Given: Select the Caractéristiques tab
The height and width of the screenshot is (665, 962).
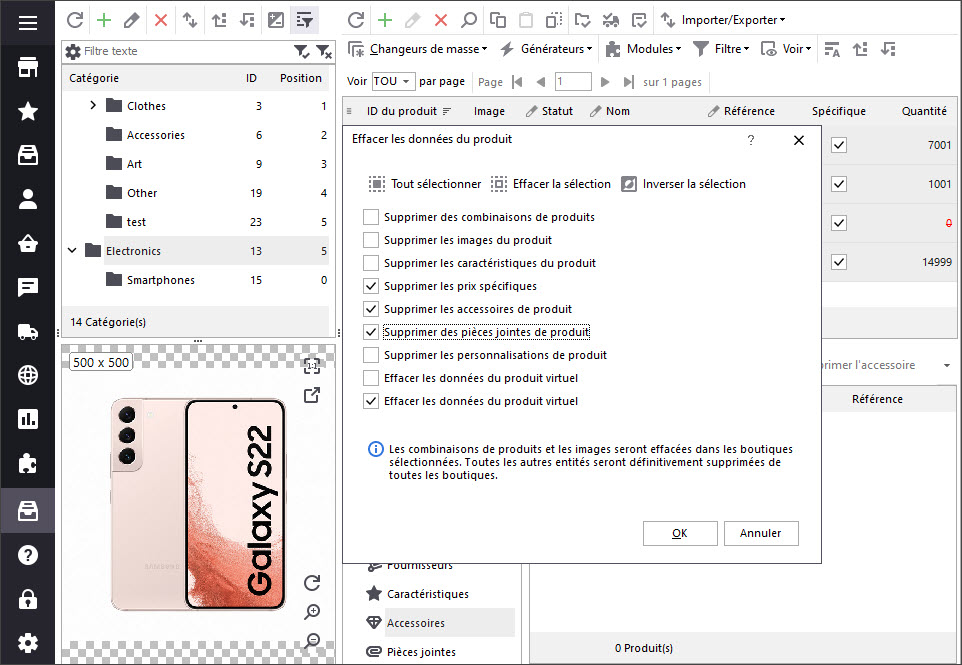Looking at the screenshot, I should click(428, 594).
